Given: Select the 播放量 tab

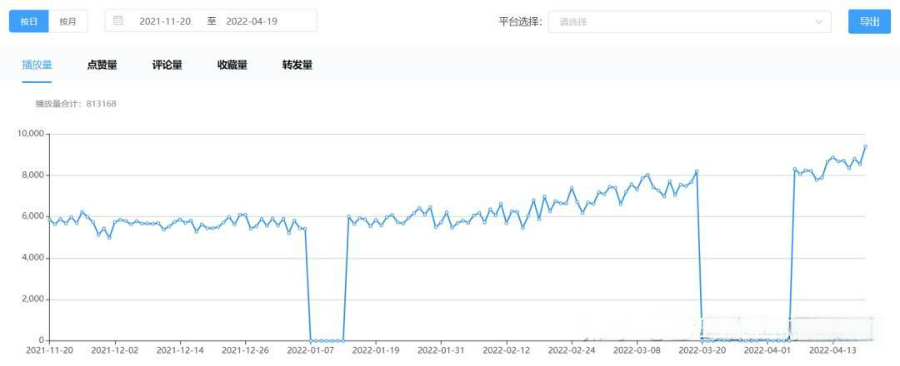Looking at the screenshot, I should point(37,65).
